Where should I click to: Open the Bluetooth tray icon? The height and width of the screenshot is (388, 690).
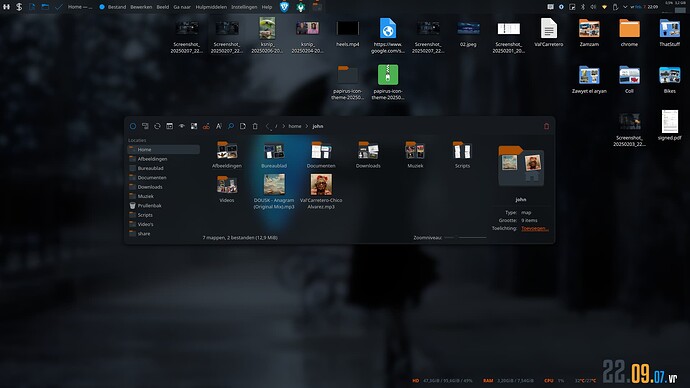point(583,7)
